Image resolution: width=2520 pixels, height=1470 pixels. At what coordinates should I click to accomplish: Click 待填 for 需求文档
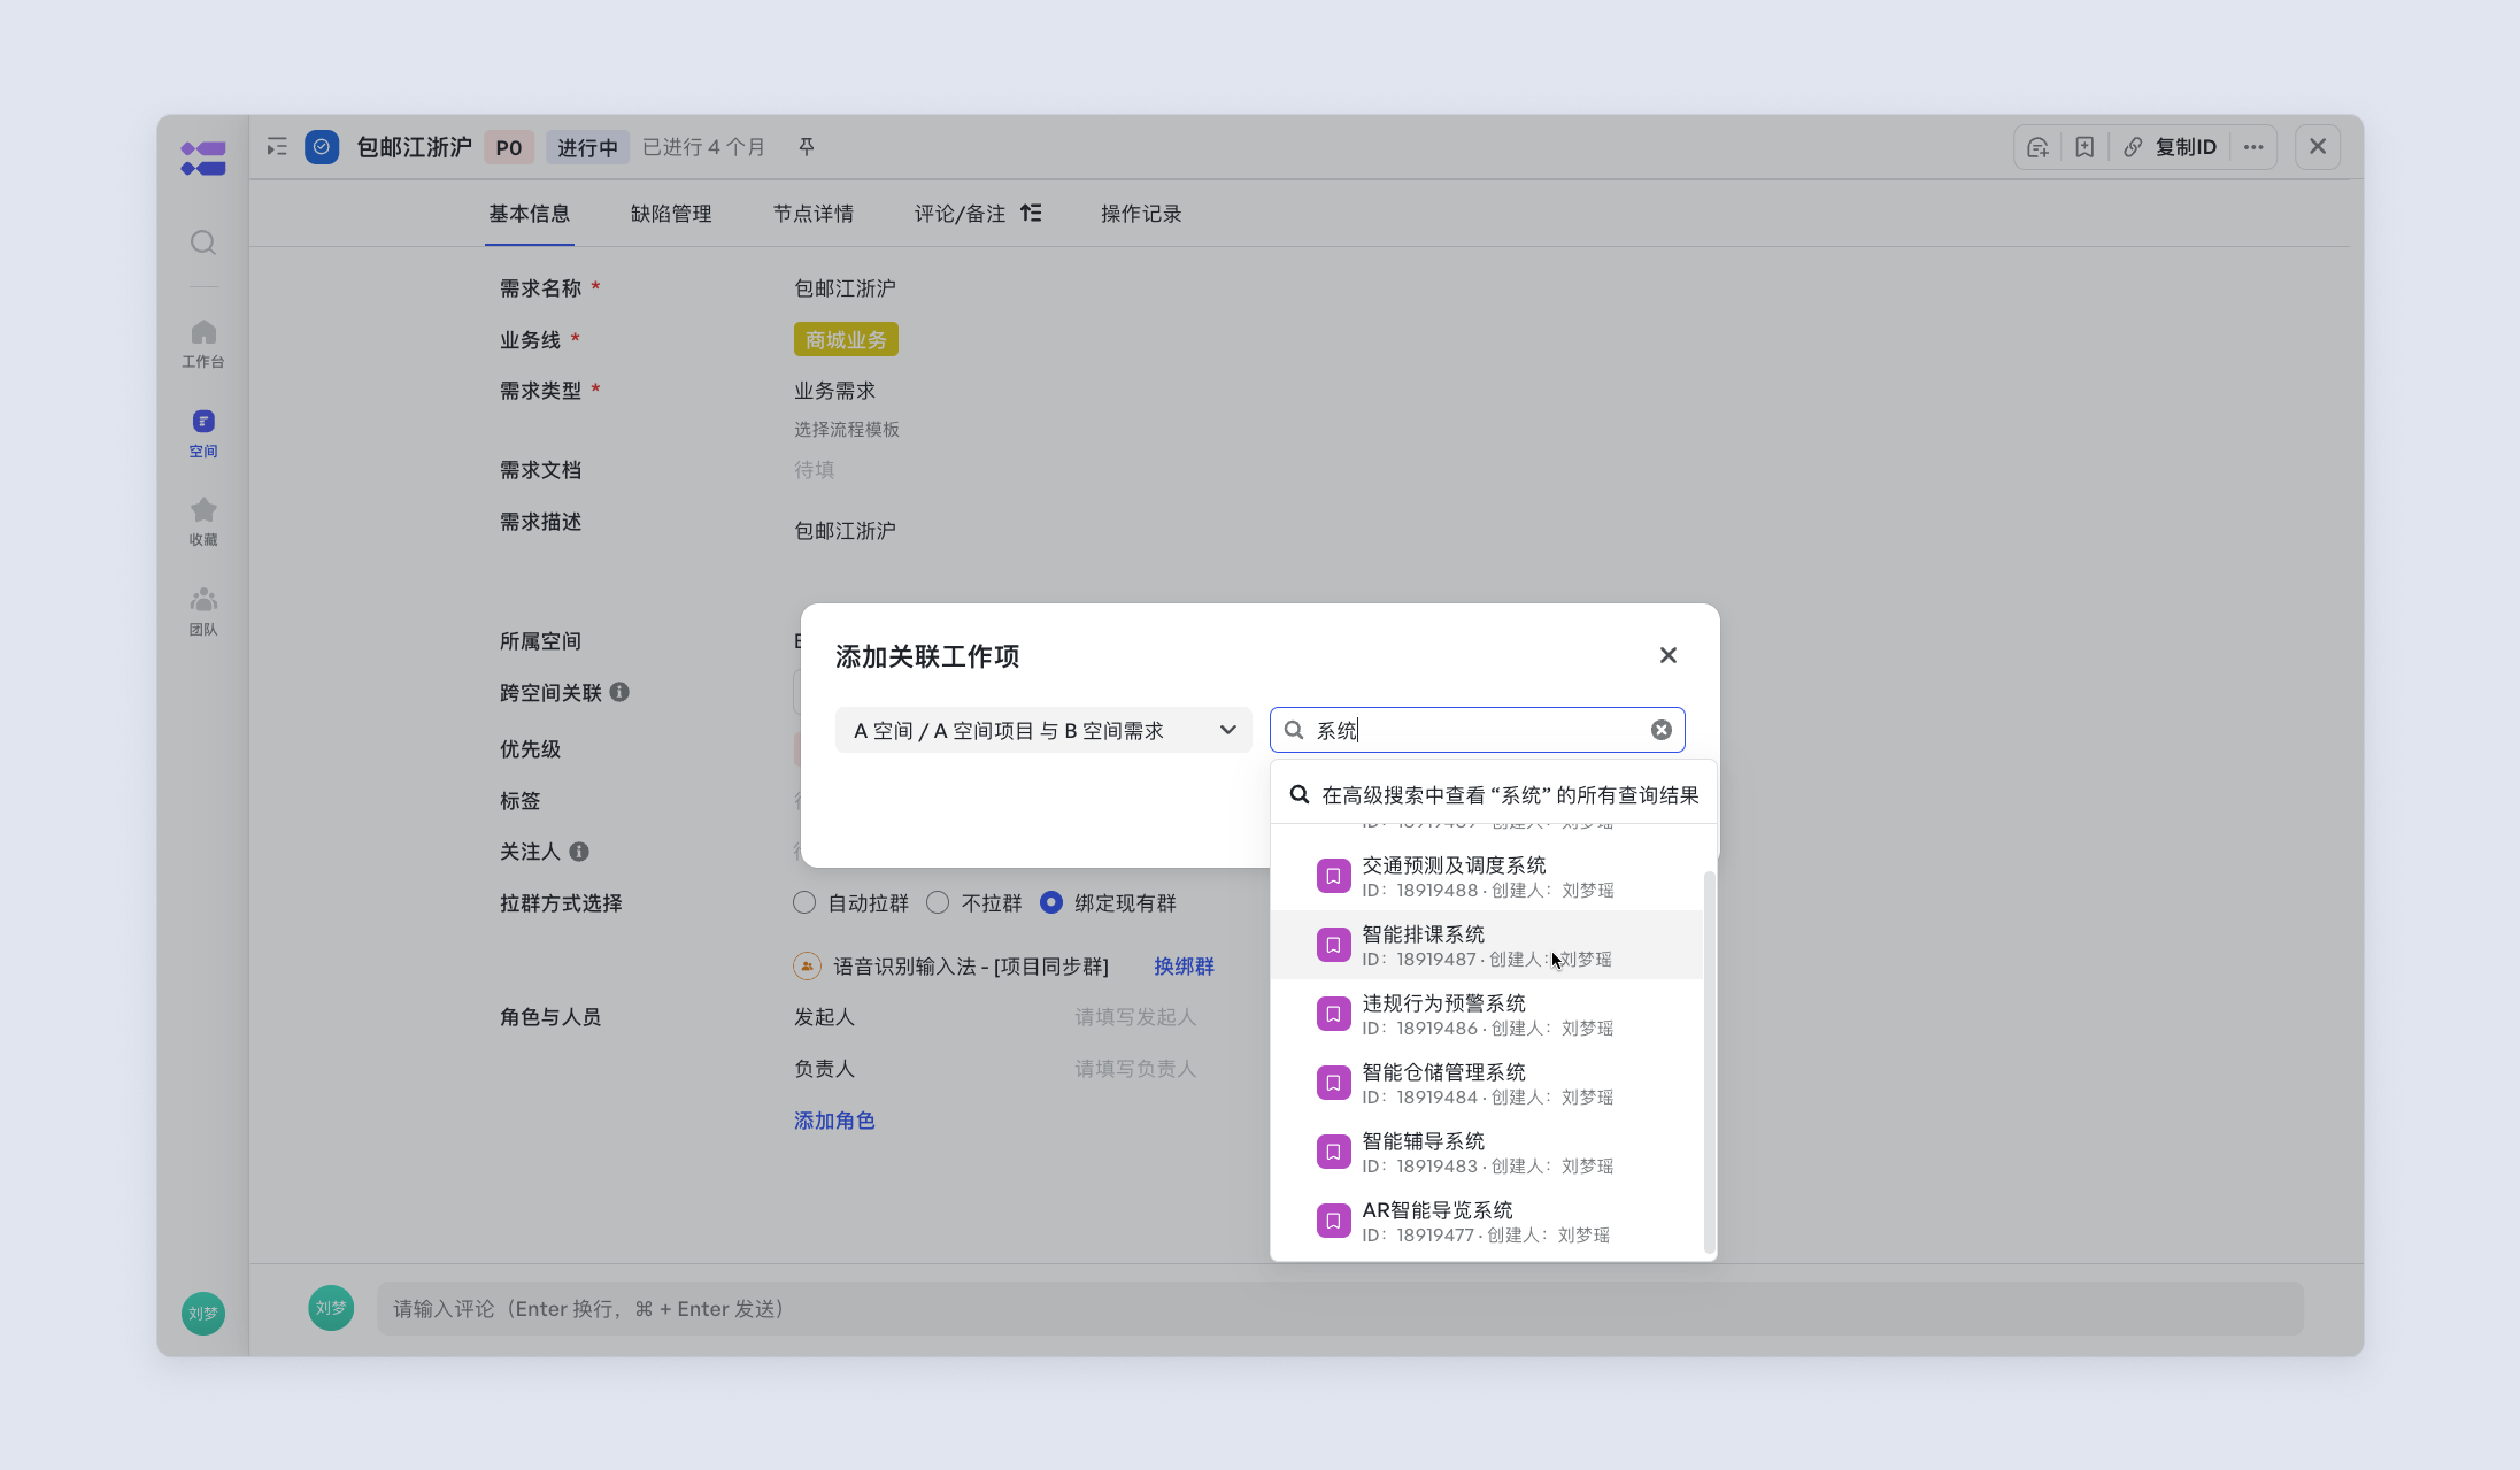pos(814,469)
